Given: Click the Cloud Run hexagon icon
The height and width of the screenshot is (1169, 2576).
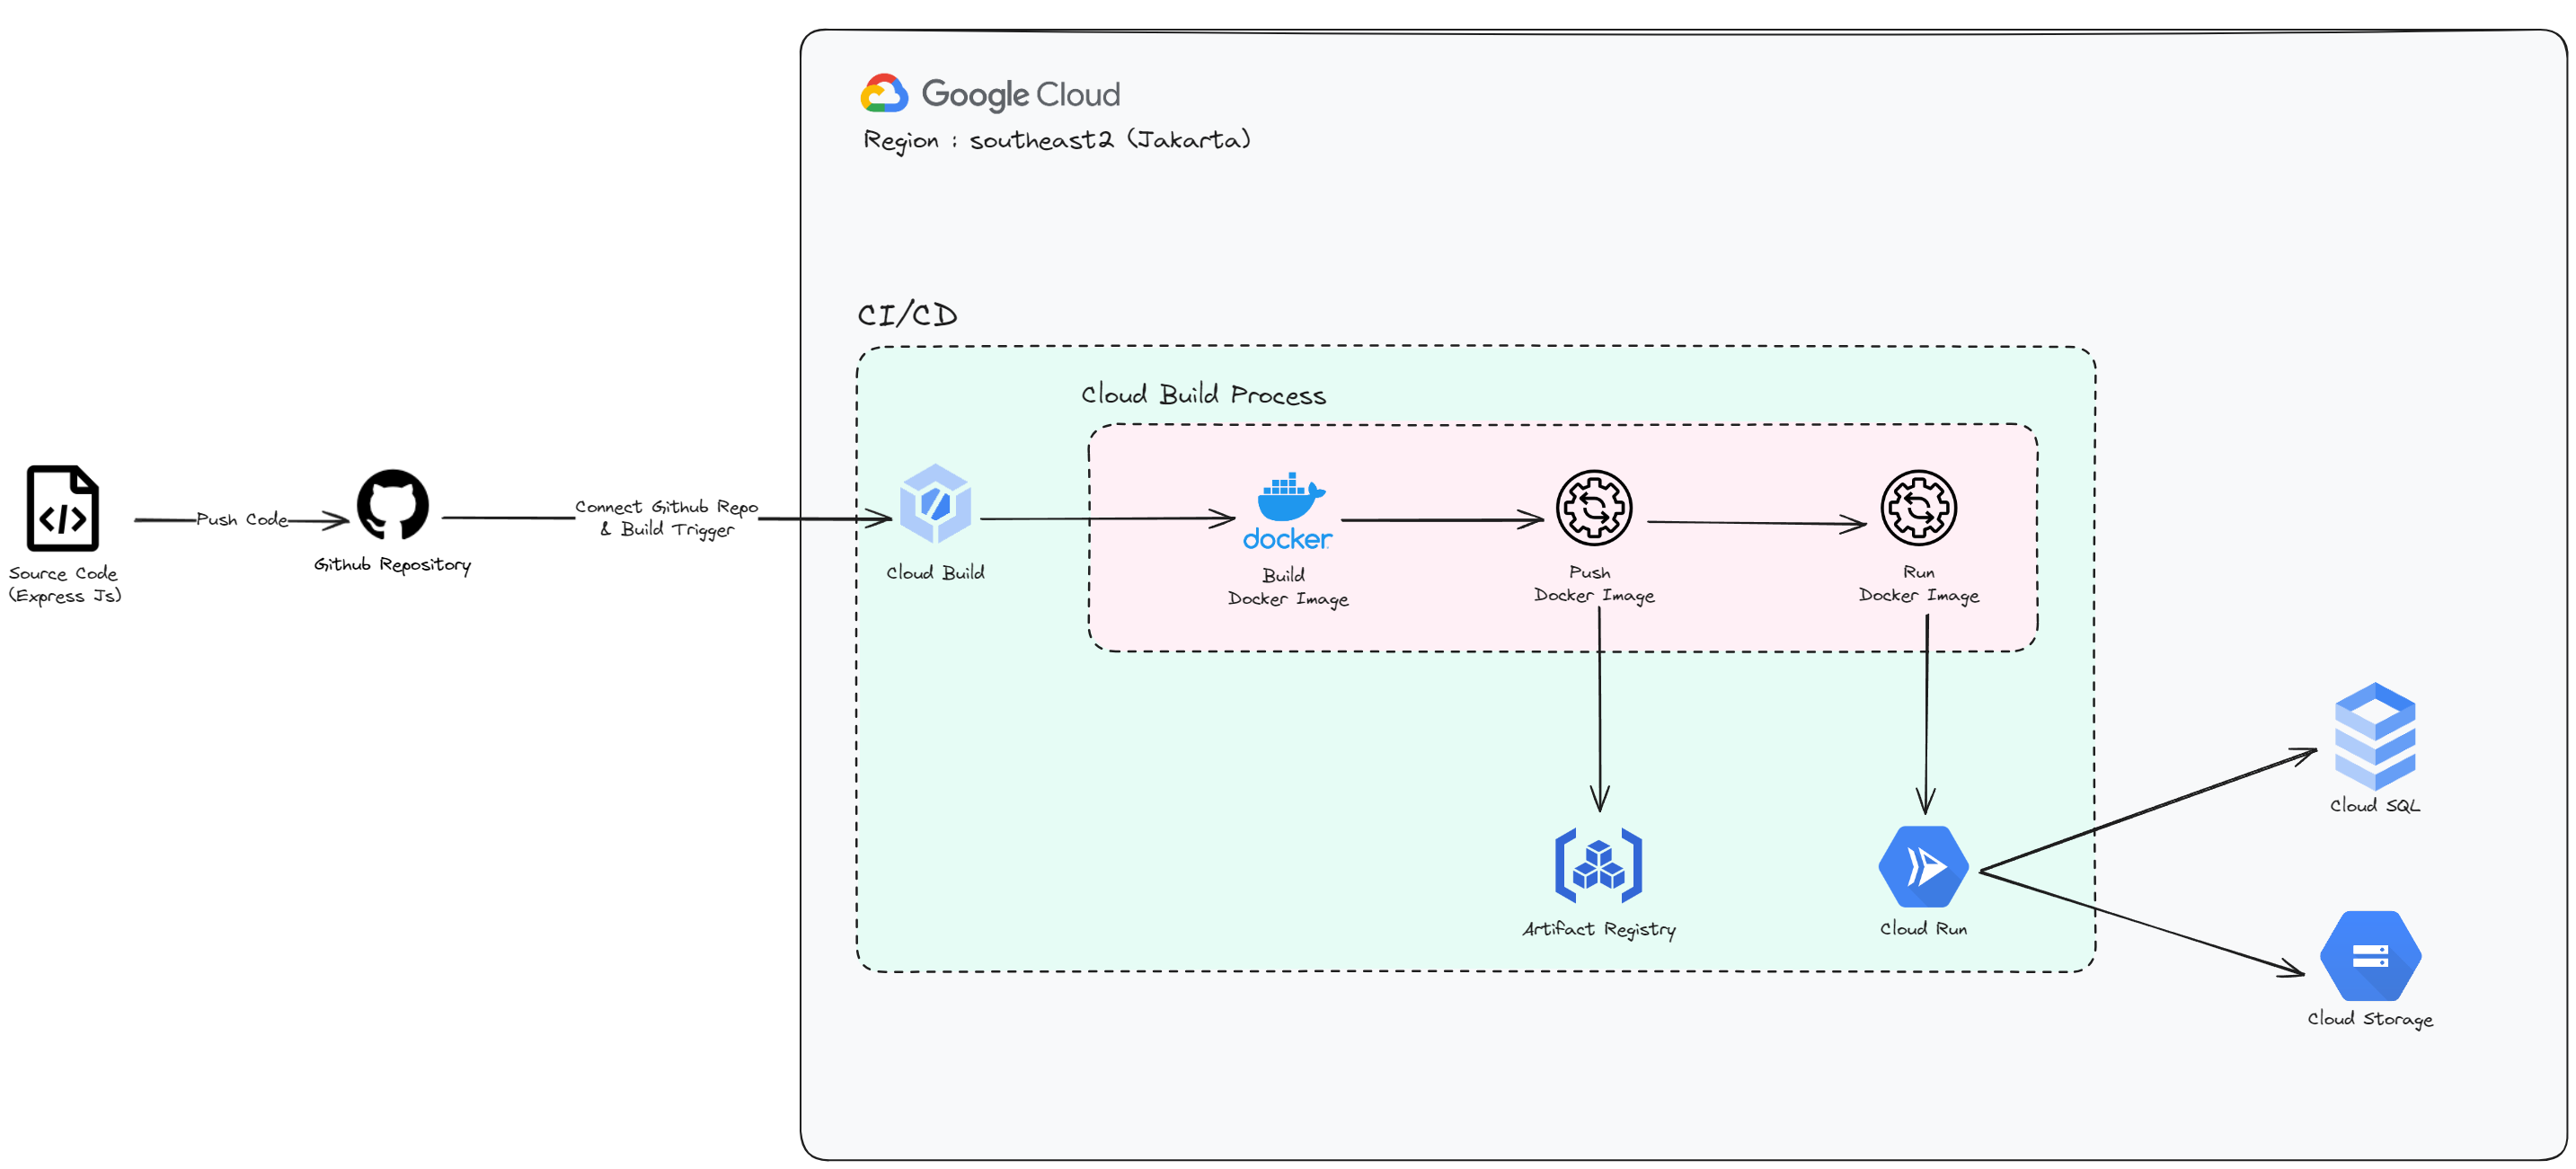Looking at the screenshot, I should pyautogui.click(x=1922, y=866).
